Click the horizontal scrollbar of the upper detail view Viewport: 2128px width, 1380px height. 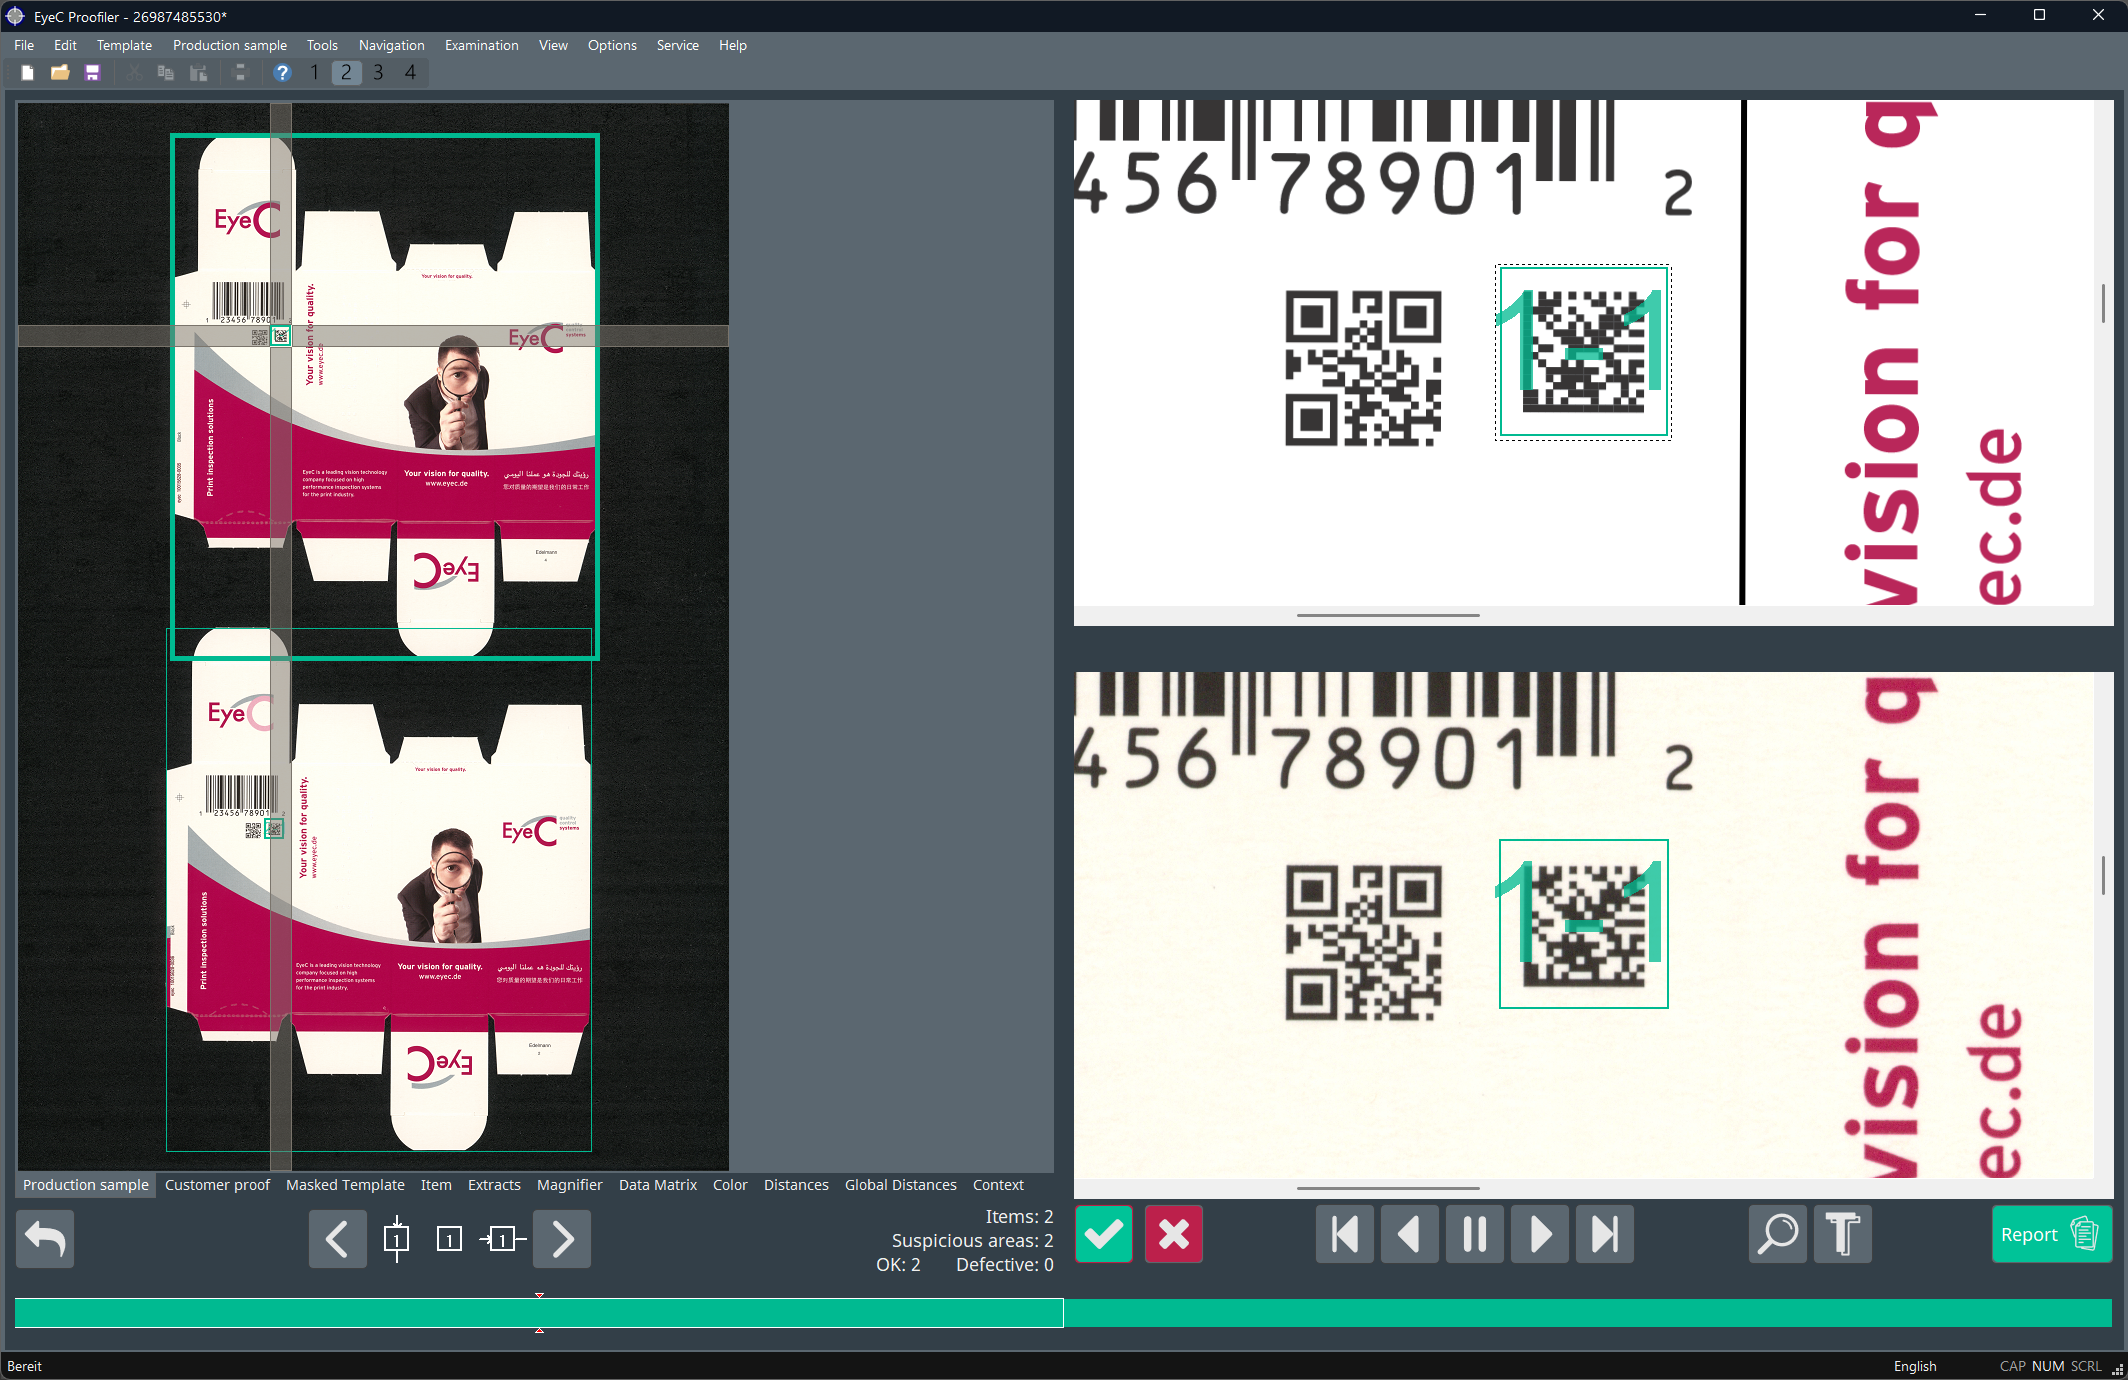[x=1388, y=615]
